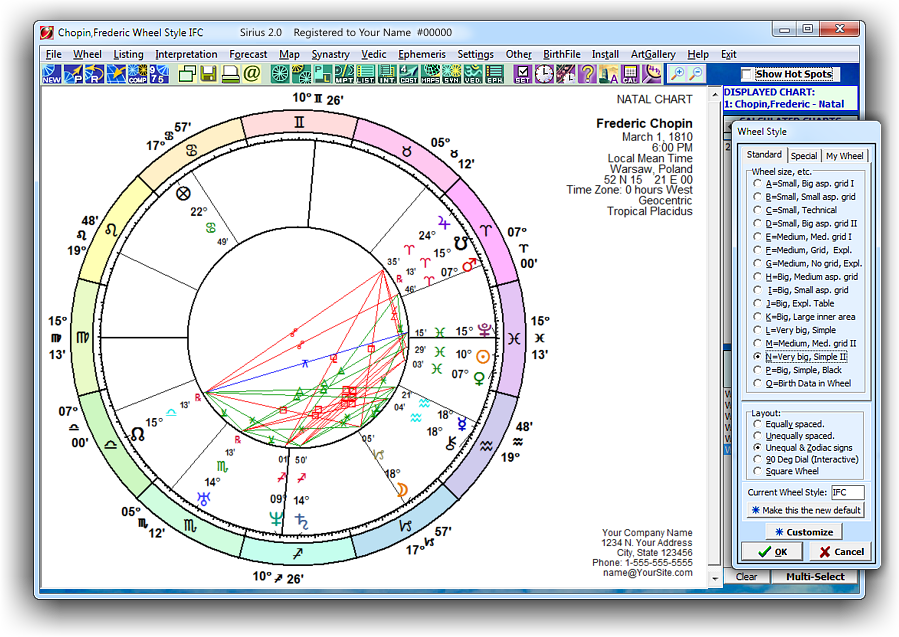
Task: Open the Ephemeris menu
Action: tap(421, 54)
